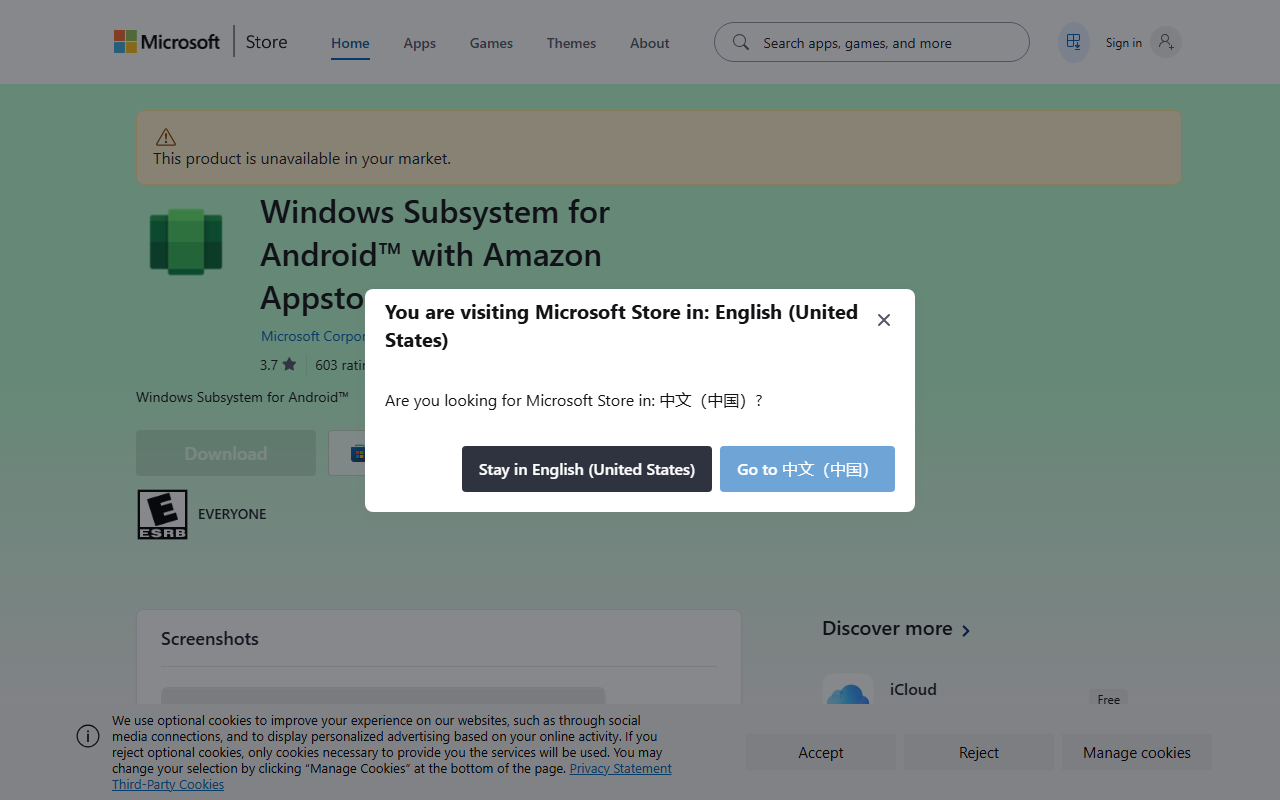Open the iCloud app icon

[x=848, y=691]
